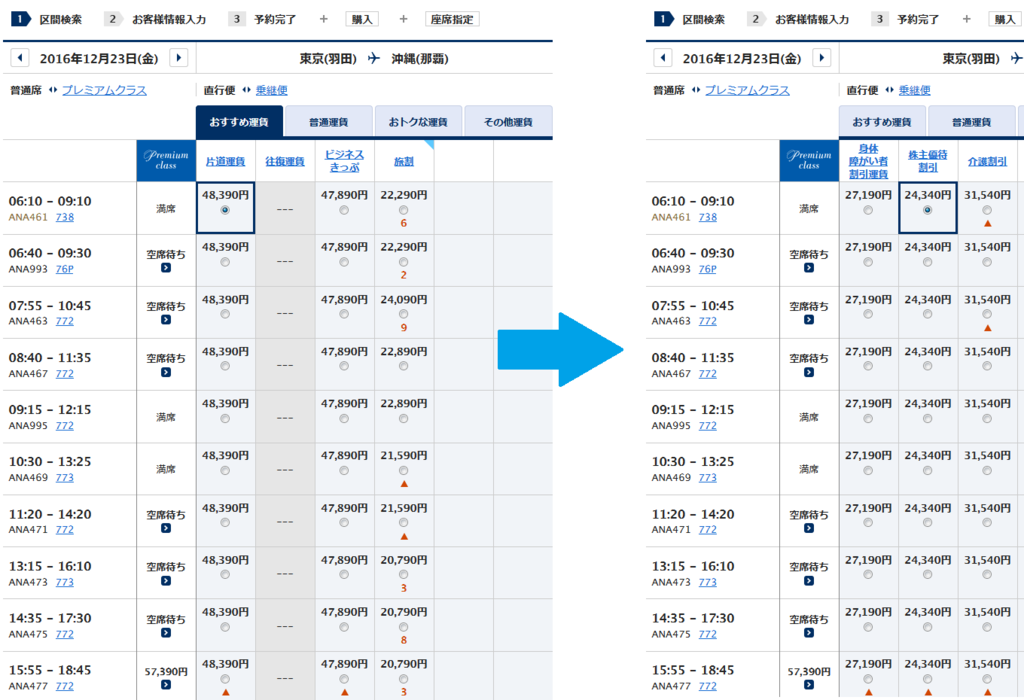
Task: Open aircraft 738 link for ANA461 left panel
Action: point(65,217)
